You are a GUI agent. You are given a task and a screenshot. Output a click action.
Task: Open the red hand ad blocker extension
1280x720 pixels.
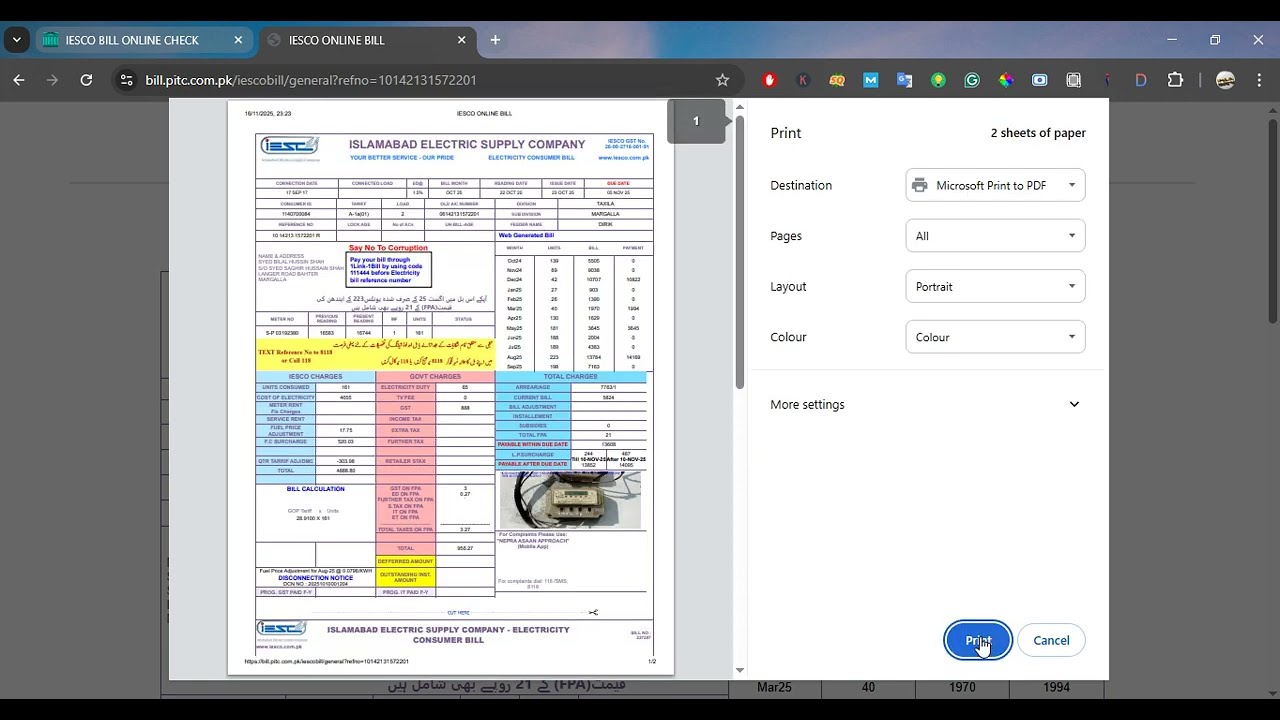pos(769,80)
